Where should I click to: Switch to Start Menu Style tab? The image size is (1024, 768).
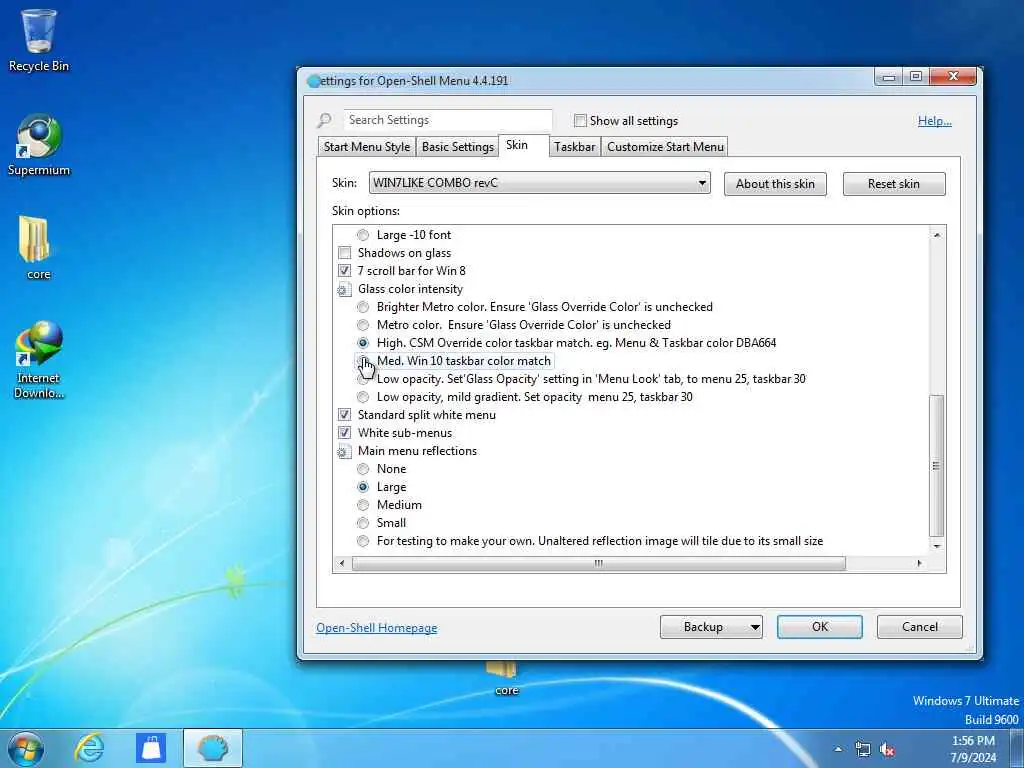pyautogui.click(x=366, y=147)
